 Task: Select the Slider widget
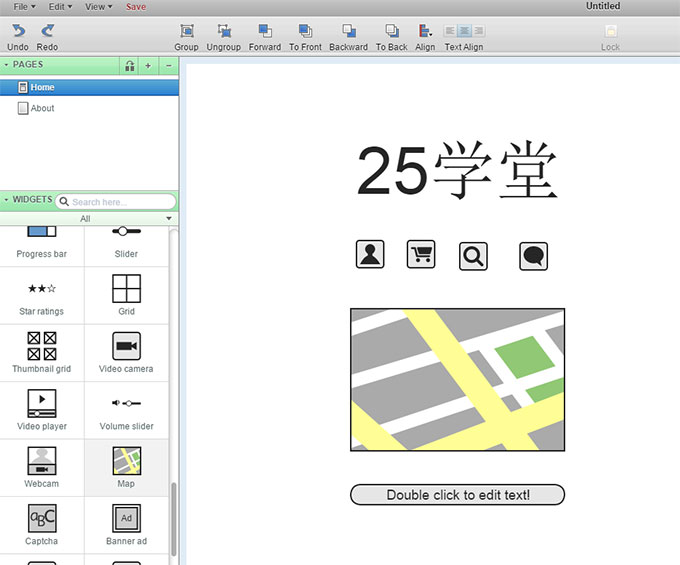[126, 244]
